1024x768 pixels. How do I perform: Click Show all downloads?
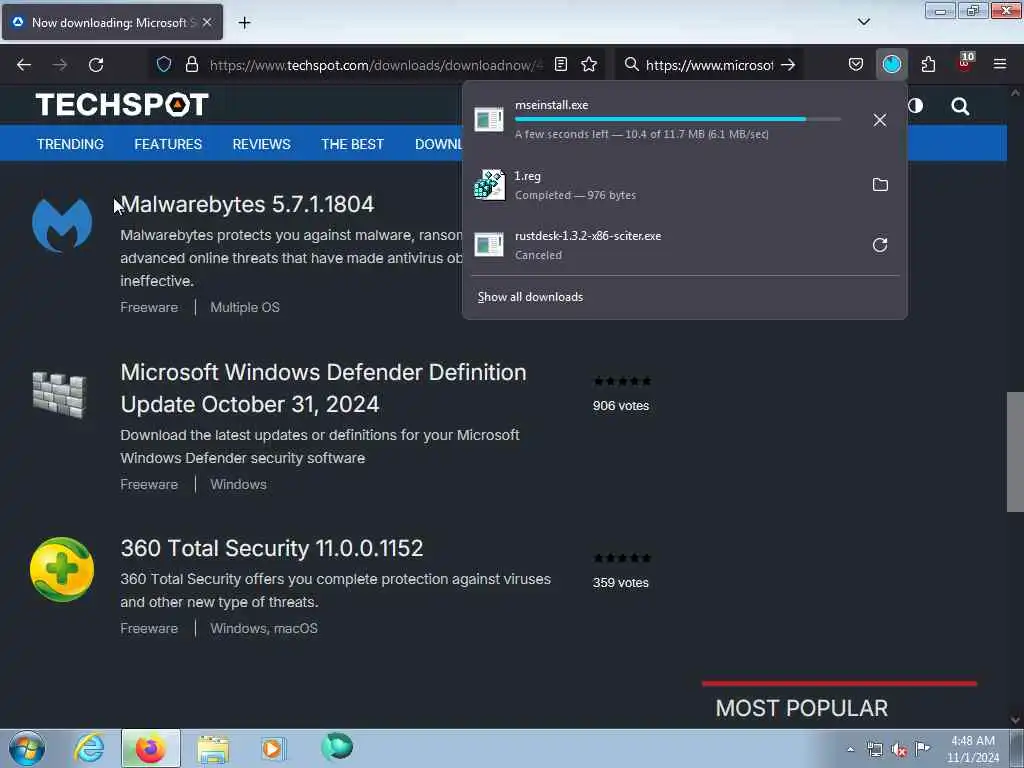530,297
